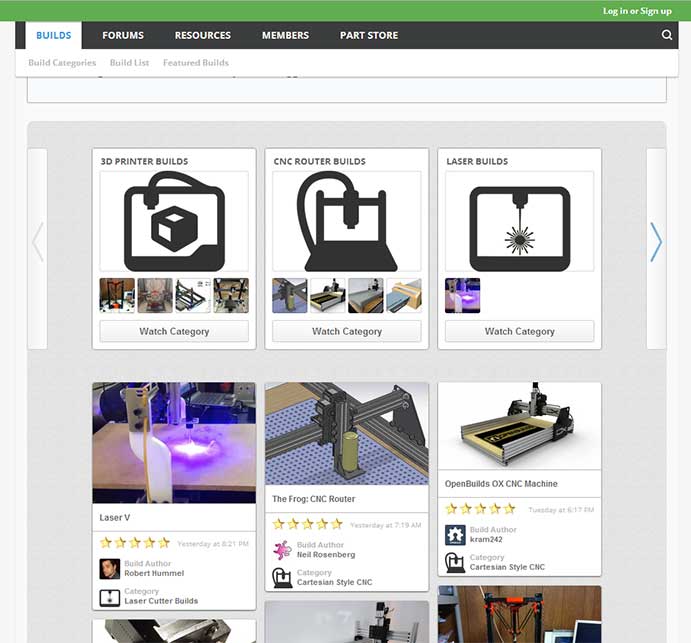Open the Laser V build thumbnail
This screenshot has width=691, height=643.
click(x=174, y=442)
